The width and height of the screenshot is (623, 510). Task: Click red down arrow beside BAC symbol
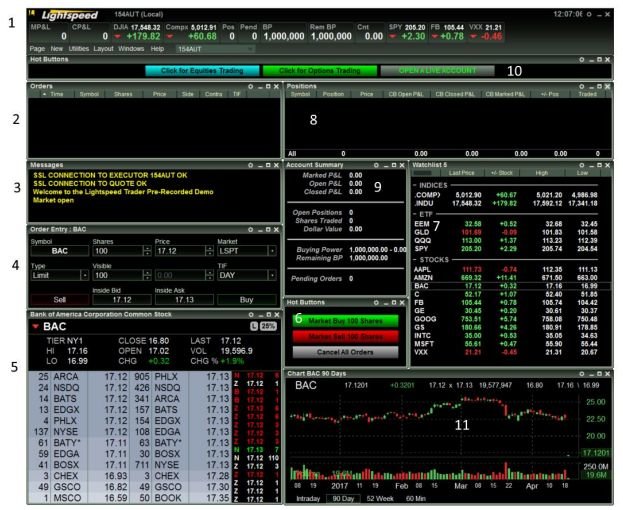(x=35, y=326)
